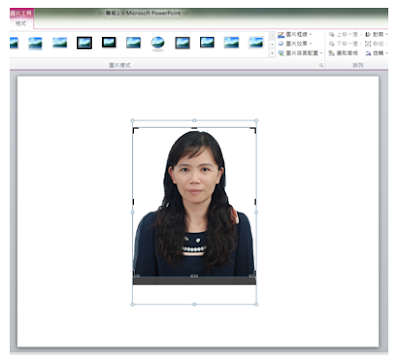Click the Rotate objects icon

point(368,53)
